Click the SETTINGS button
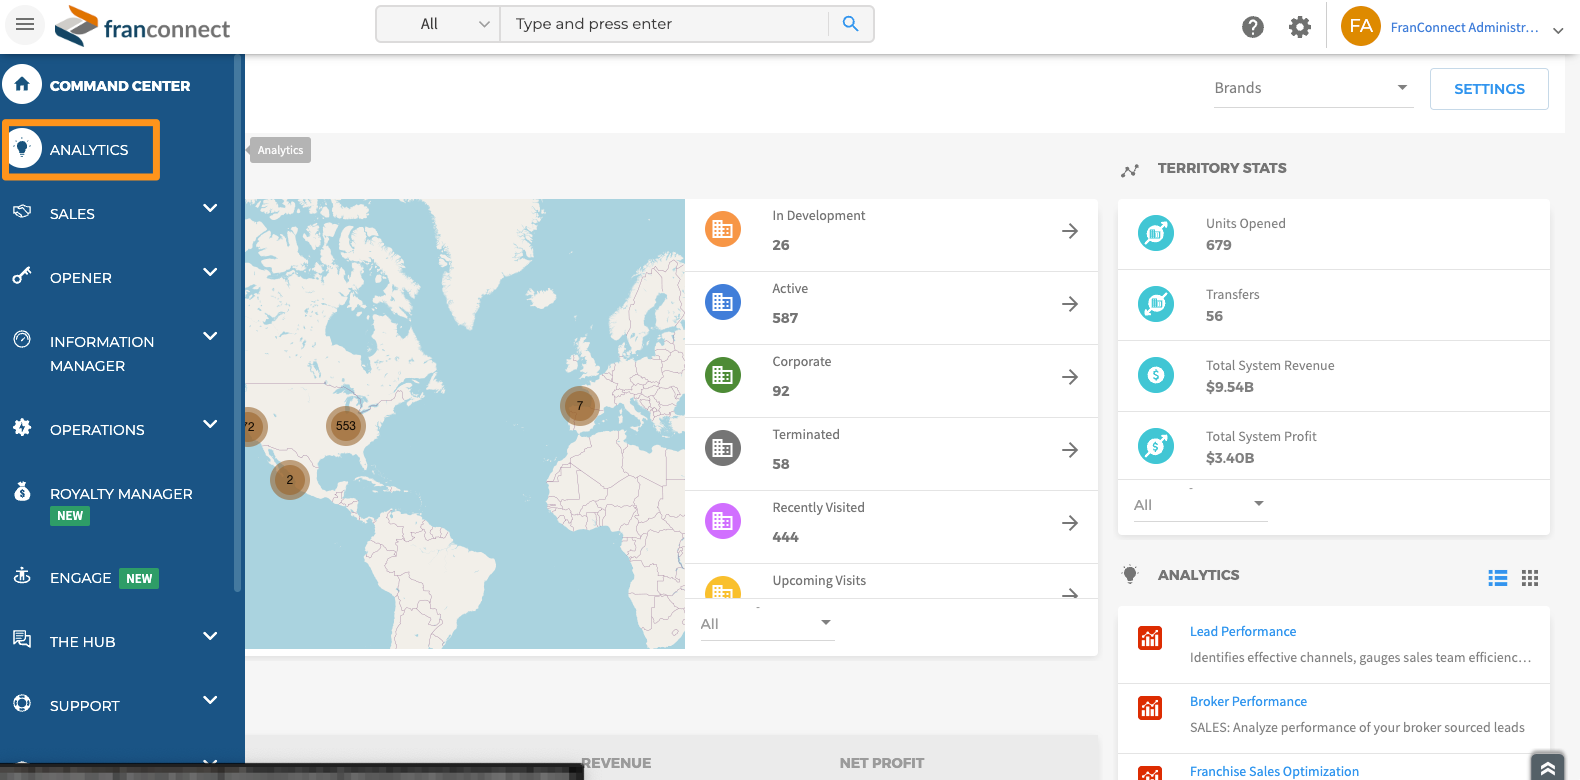 (1488, 89)
